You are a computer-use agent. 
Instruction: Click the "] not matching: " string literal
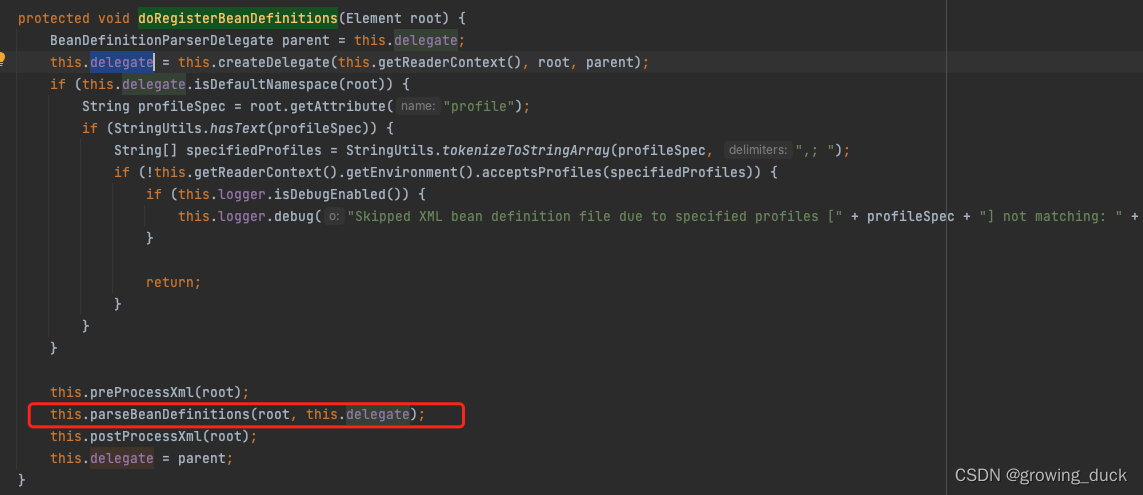pyautogui.click(x=1049, y=217)
